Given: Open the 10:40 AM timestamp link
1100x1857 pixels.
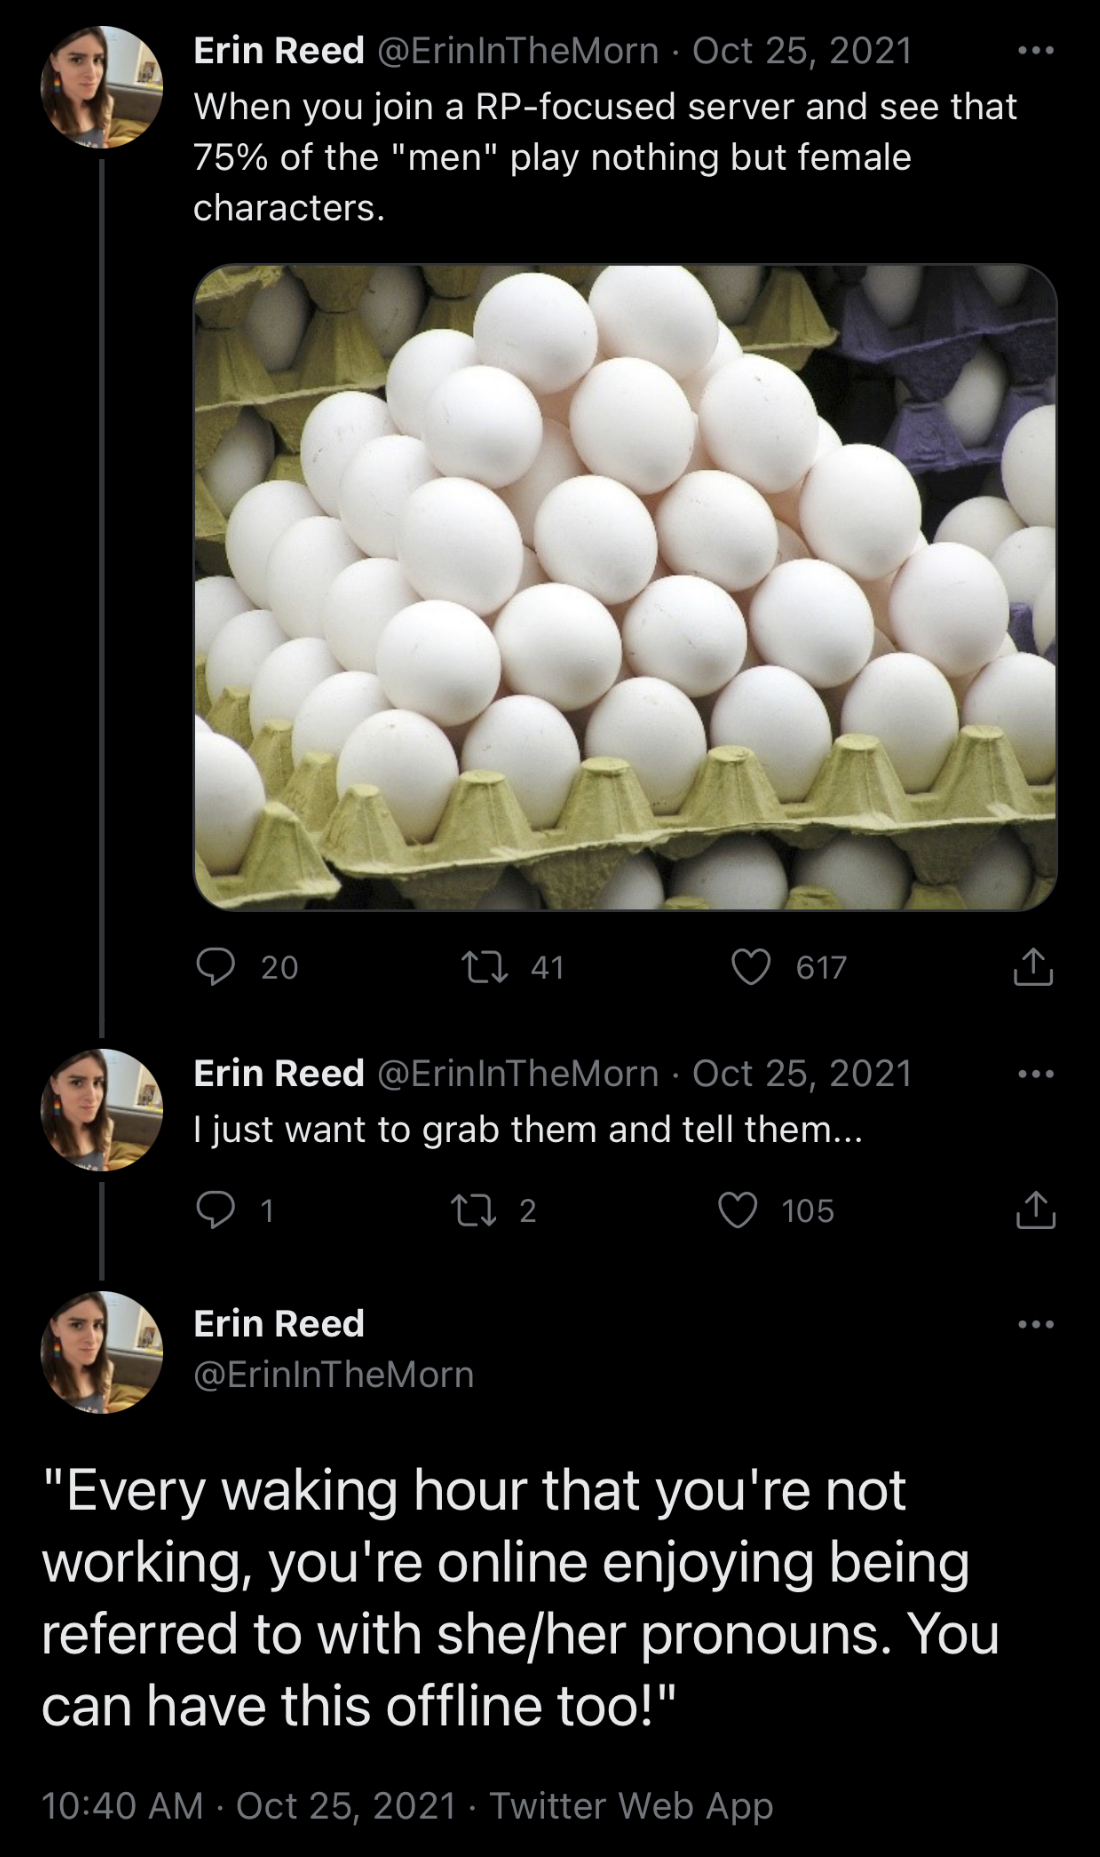Looking at the screenshot, I should click(x=122, y=1806).
